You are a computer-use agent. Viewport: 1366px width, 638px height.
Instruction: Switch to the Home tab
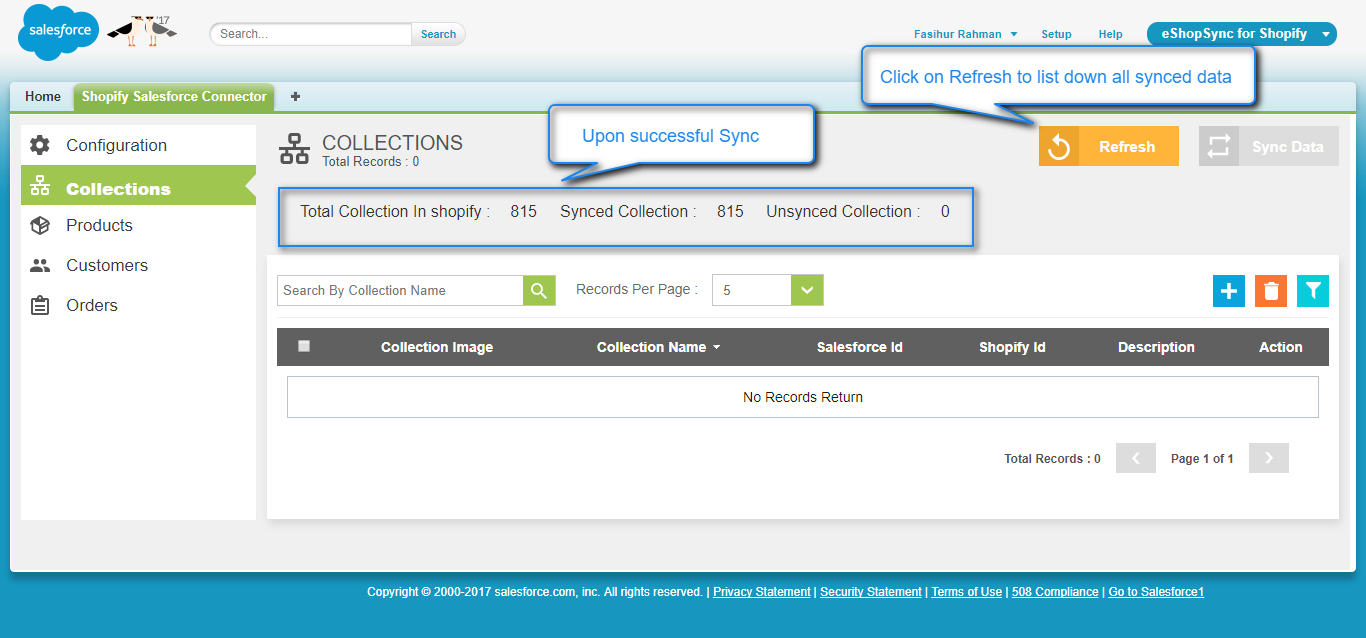43,97
